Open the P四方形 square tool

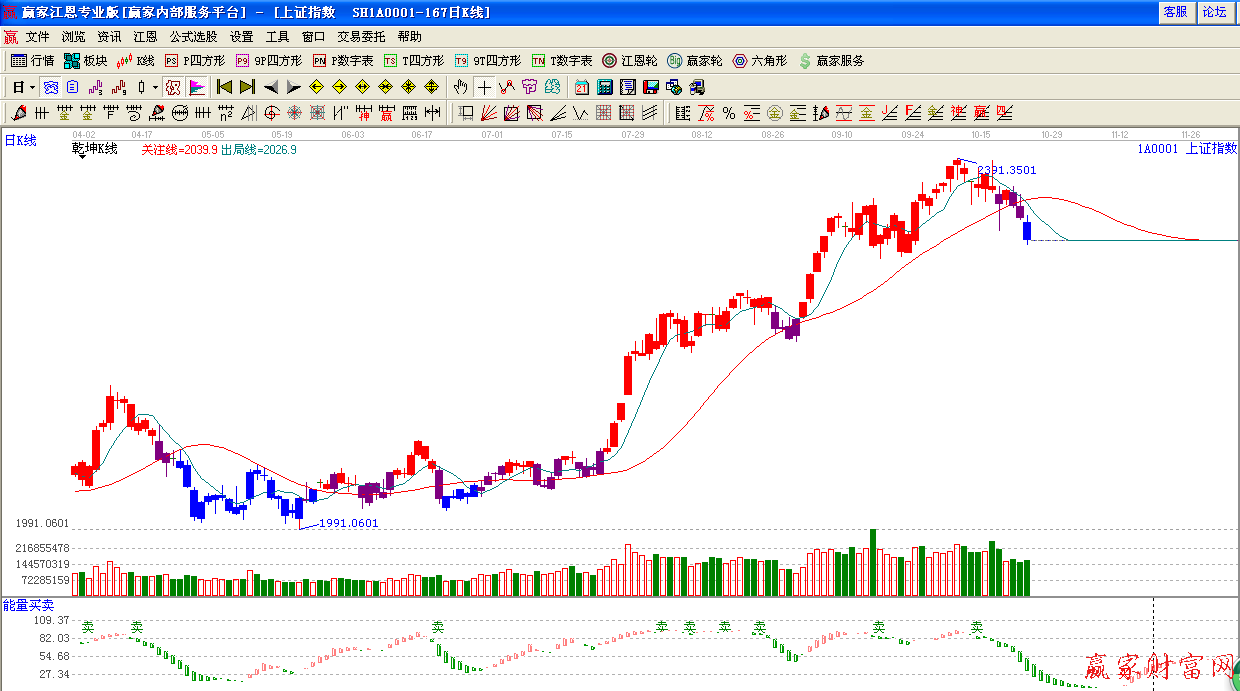194,61
